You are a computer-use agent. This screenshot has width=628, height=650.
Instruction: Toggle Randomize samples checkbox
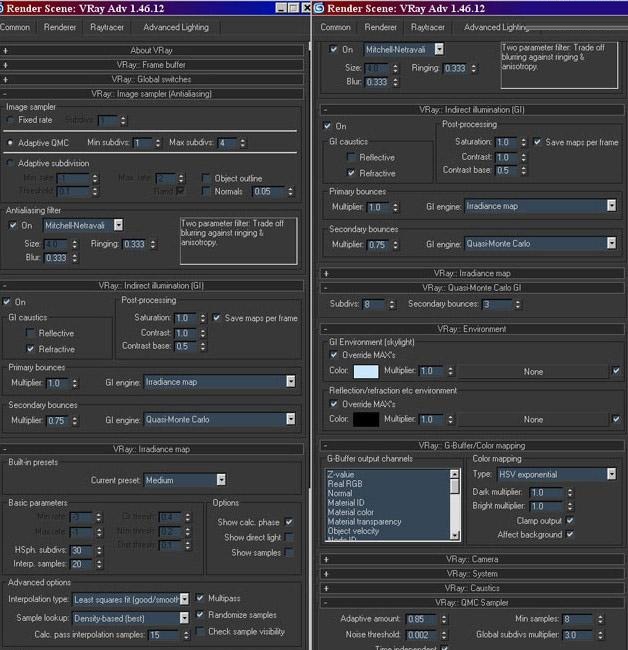pos(200,614)
